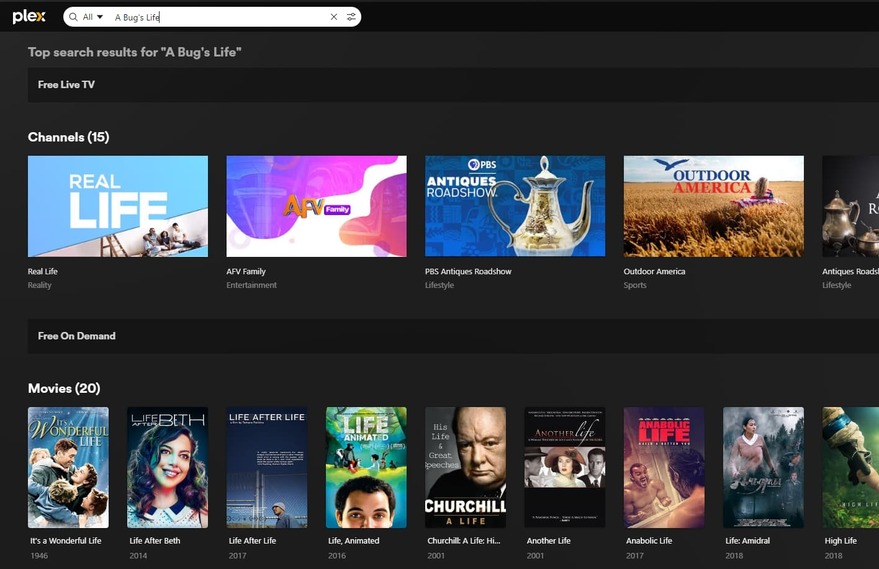The image size is (879, 569).
Task: Open the Life: Amidral poster
Action: pyautogui.click(x=764, y=467)
